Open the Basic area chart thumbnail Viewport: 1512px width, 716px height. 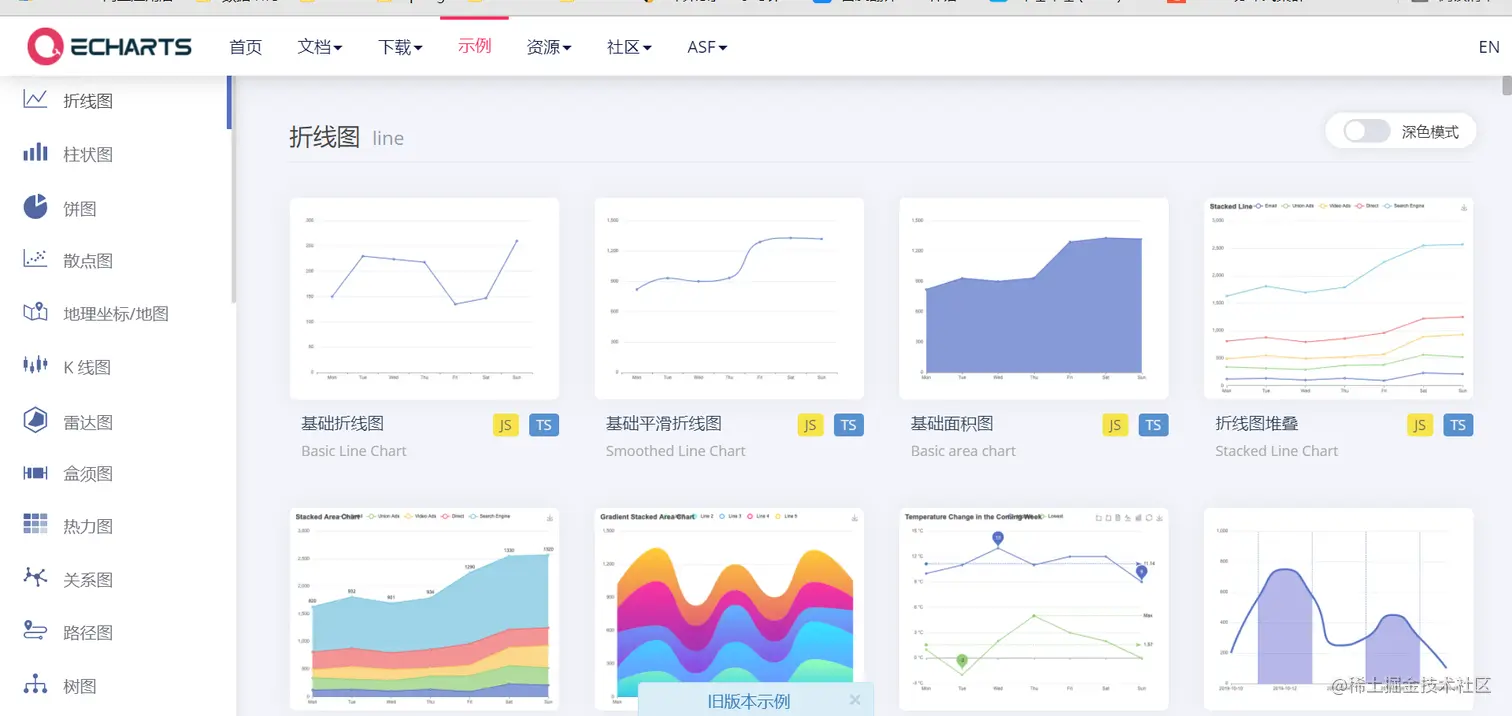pyautogui.click(x=1034, y=298)
